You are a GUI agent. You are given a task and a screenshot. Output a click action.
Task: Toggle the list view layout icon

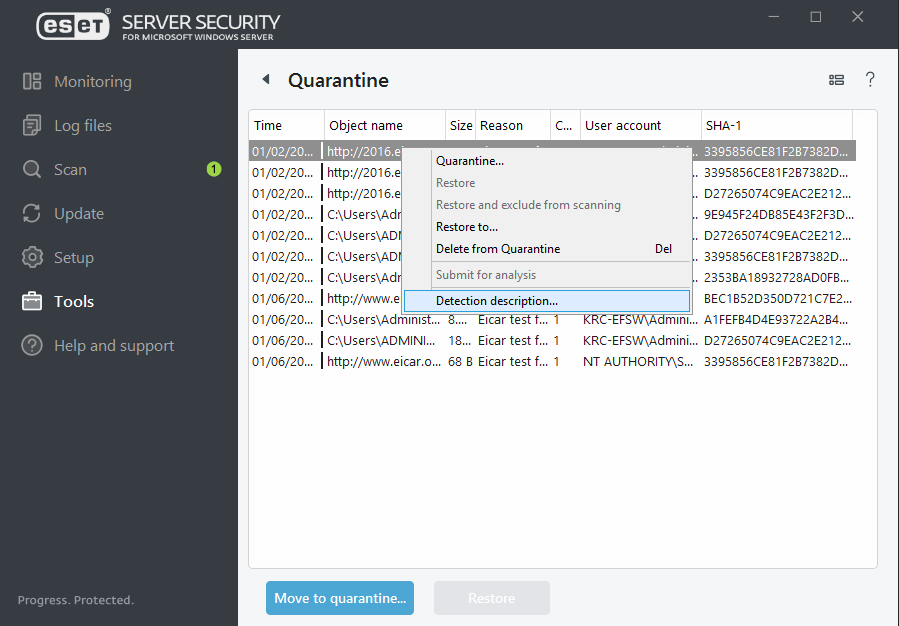tap(837, 80)
